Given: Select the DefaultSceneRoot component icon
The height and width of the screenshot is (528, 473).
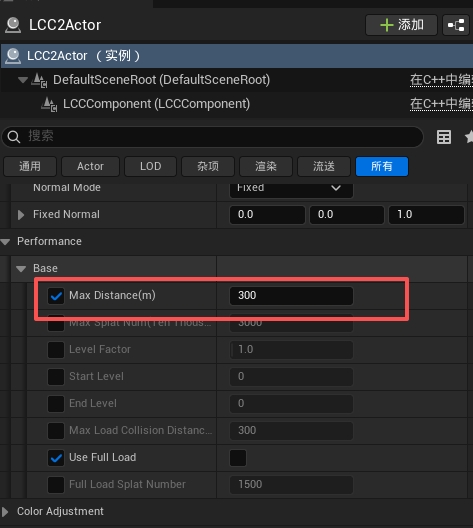Looking at the screenshot, I should [39, 80].
